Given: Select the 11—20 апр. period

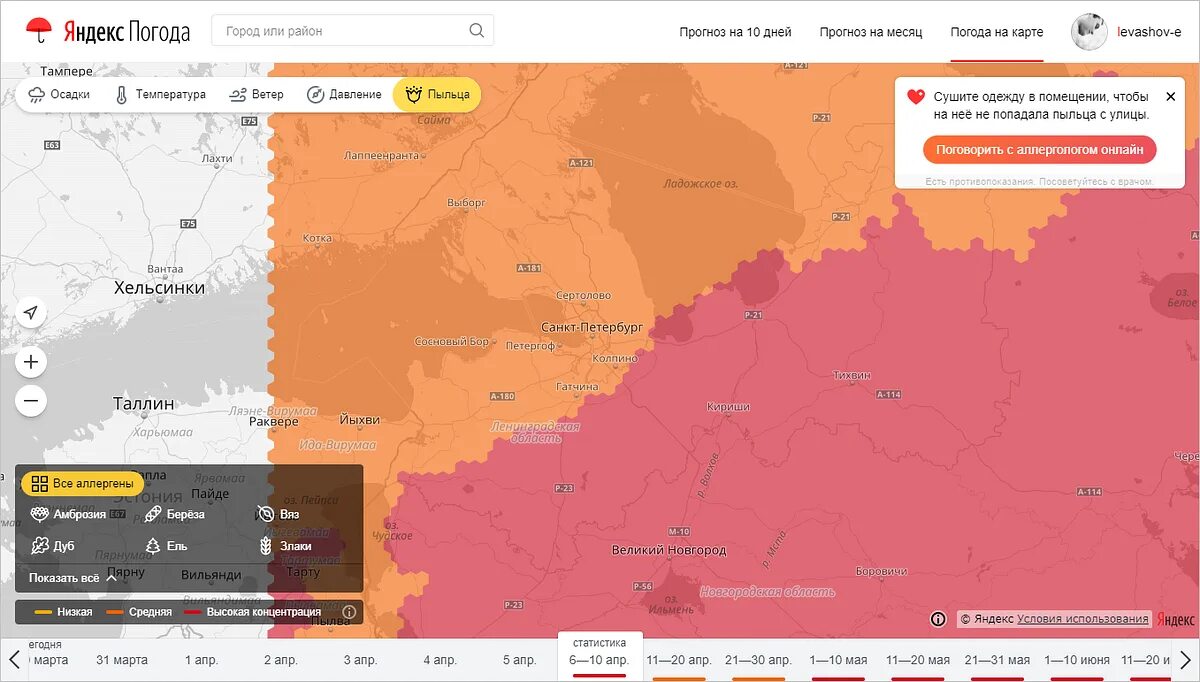Looking at the screenshot, I should [679, 660].
